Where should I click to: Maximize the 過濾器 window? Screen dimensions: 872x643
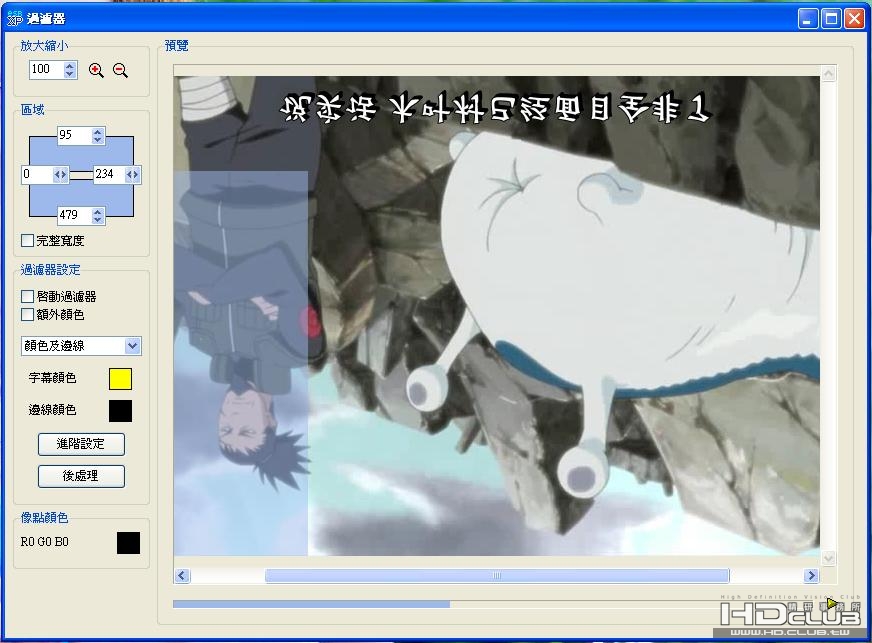(x=831, y=18)
